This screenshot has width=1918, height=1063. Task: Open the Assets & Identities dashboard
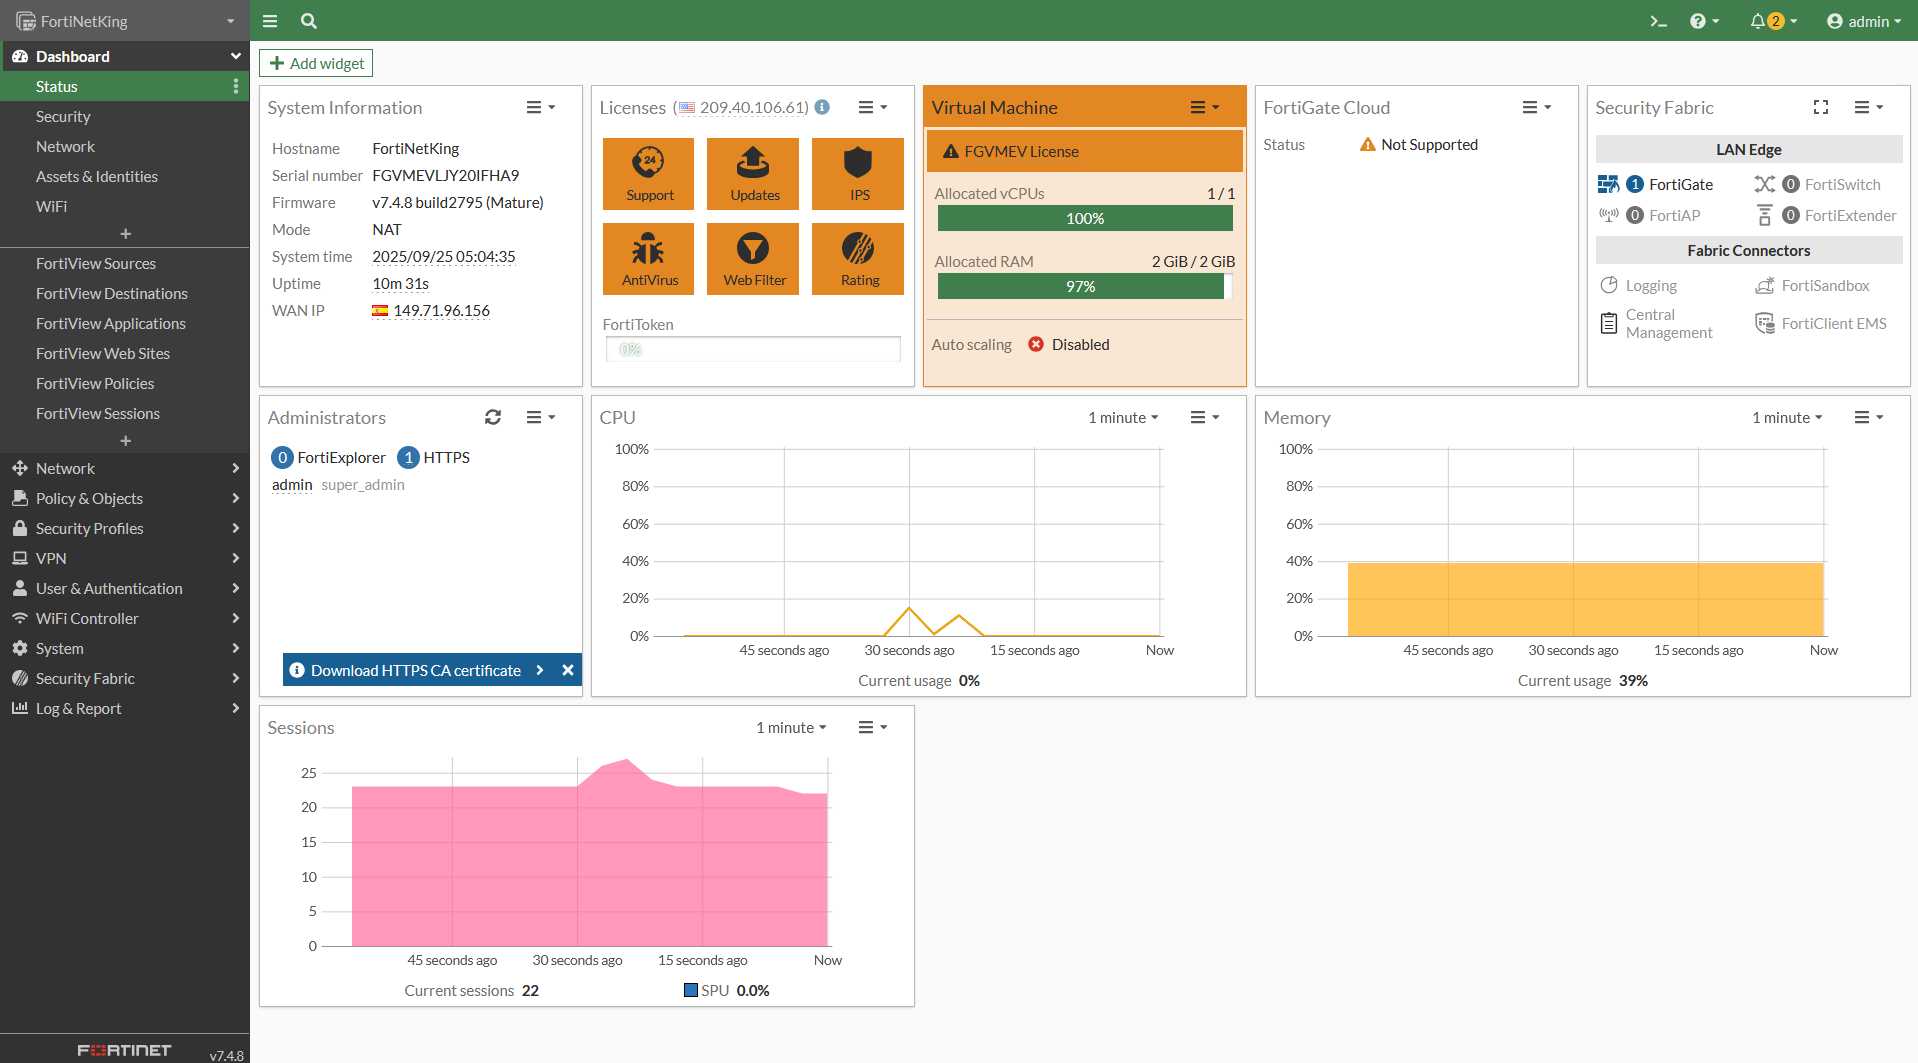(125, 176)
